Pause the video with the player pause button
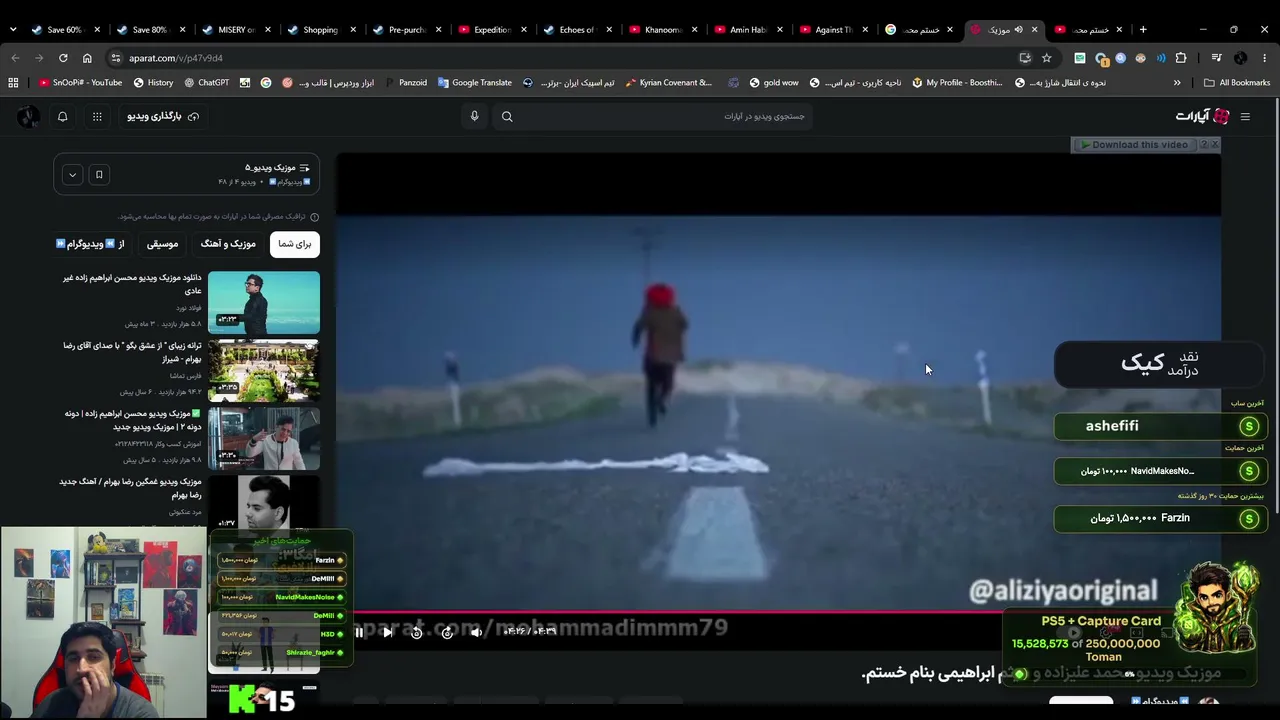This screenshot has width=1280, height=720. pyautogui.click(x=359, y=632)
